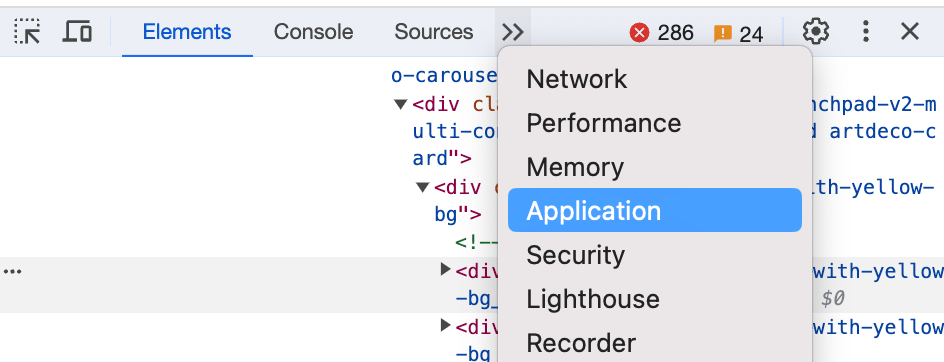Click the more tabs double chevron
The height and width of the screenshot is (362, 944).
[513, 31]
